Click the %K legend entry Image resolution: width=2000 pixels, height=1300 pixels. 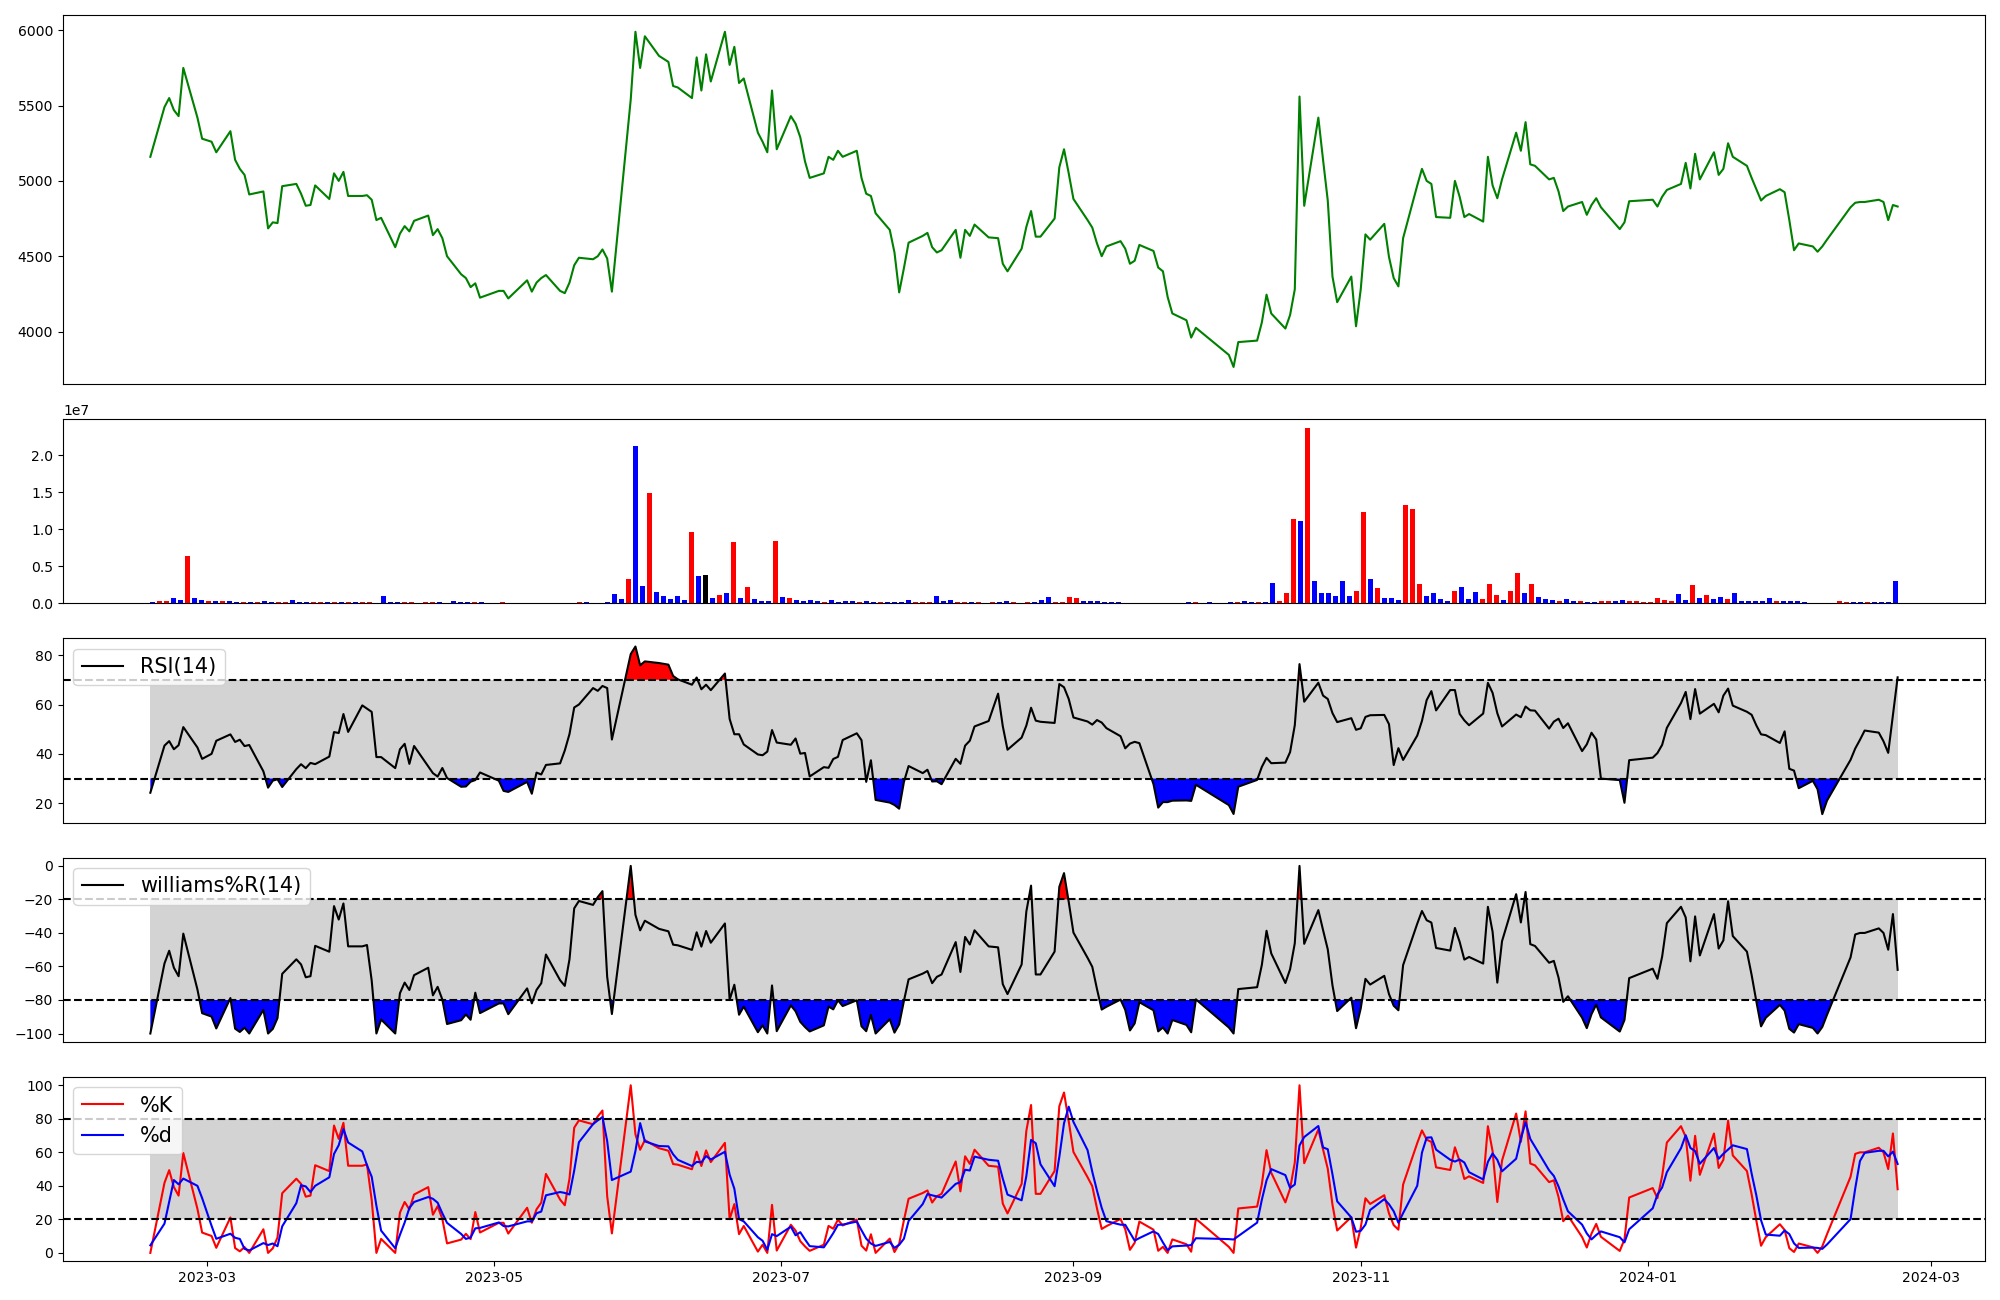(x=156, y=1105)
